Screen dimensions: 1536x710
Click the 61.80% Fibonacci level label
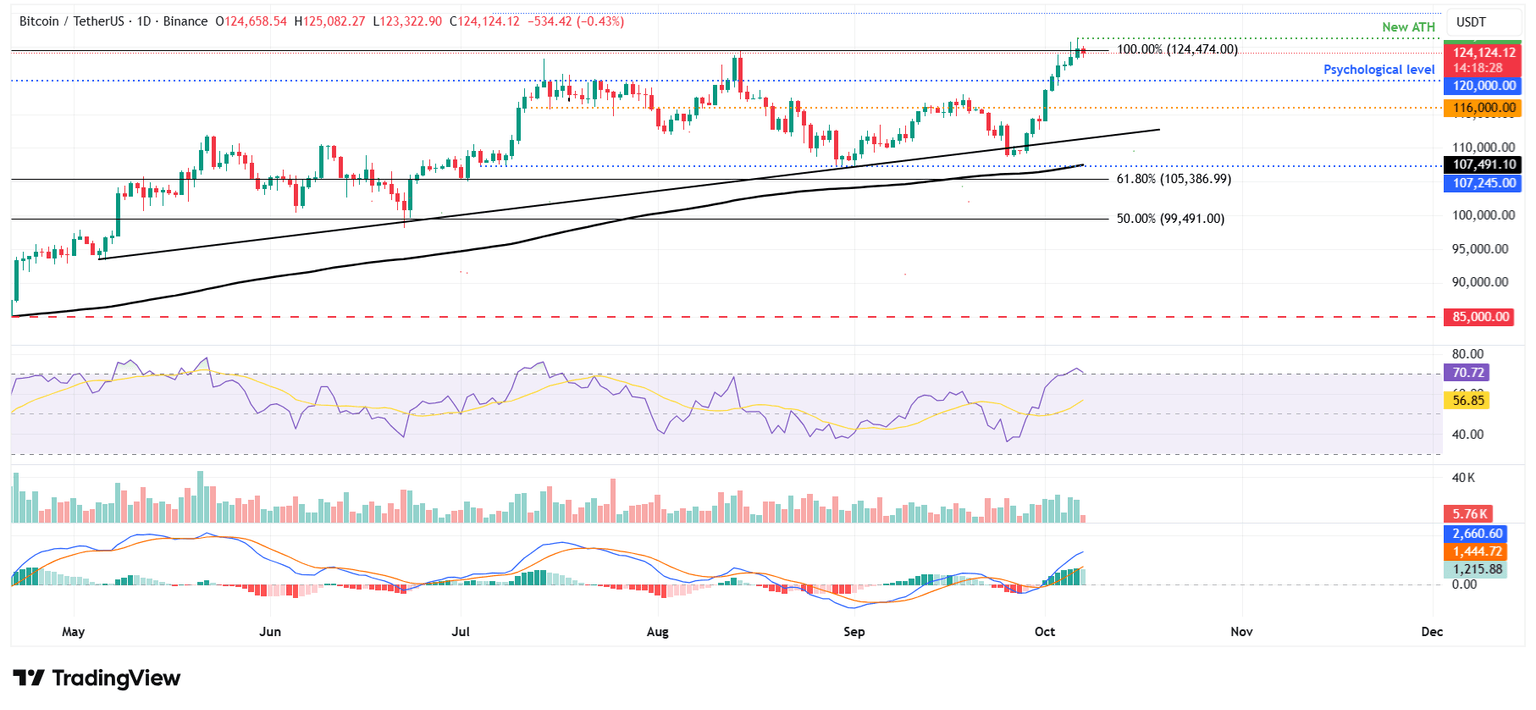click(1173, 179)
